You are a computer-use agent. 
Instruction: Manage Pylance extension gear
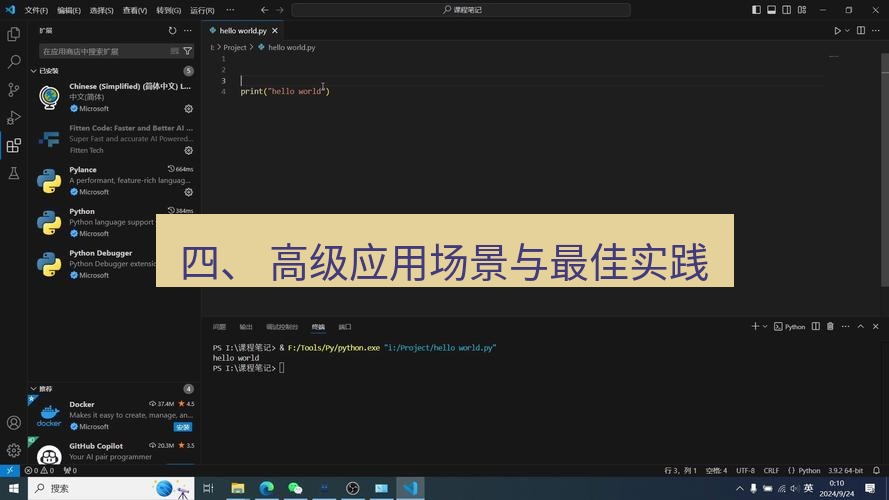[189, 192]
